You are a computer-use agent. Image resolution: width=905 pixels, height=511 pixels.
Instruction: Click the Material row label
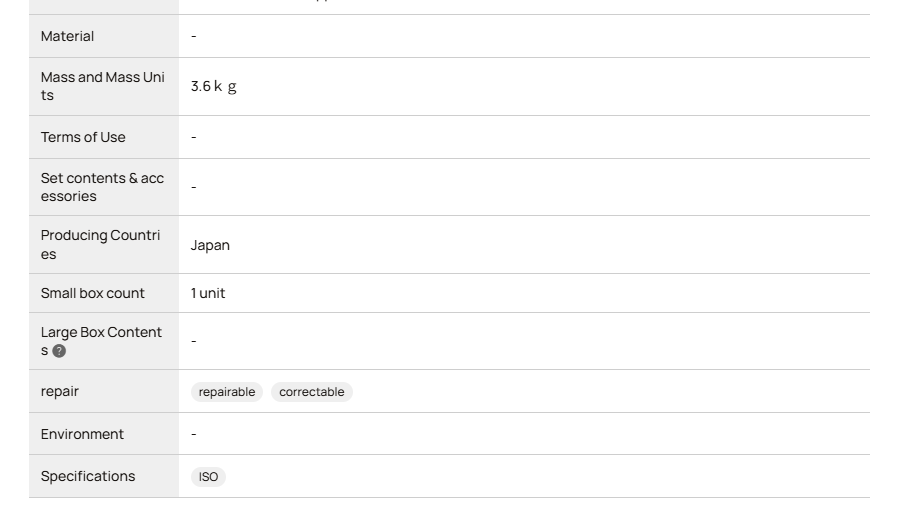[67, 36]
